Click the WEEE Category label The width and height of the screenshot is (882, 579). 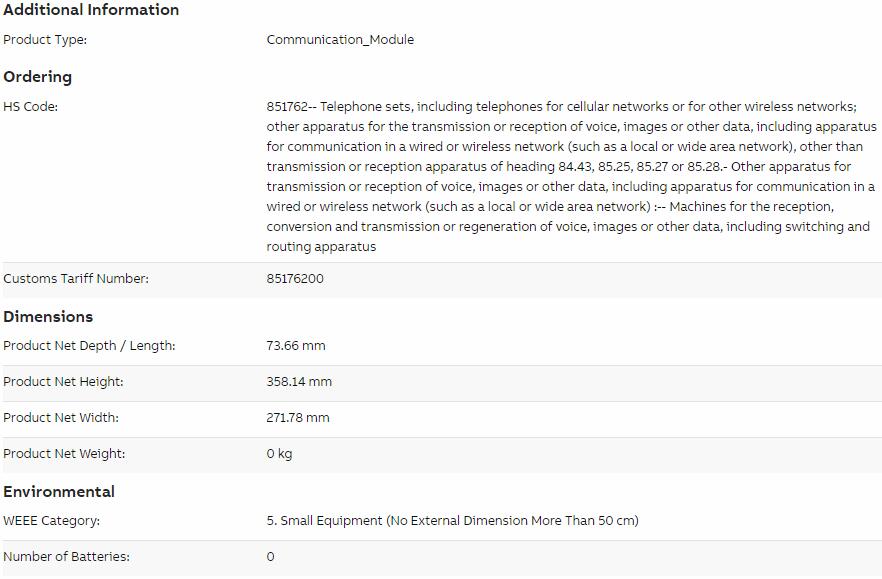click(x=51, y=520)
